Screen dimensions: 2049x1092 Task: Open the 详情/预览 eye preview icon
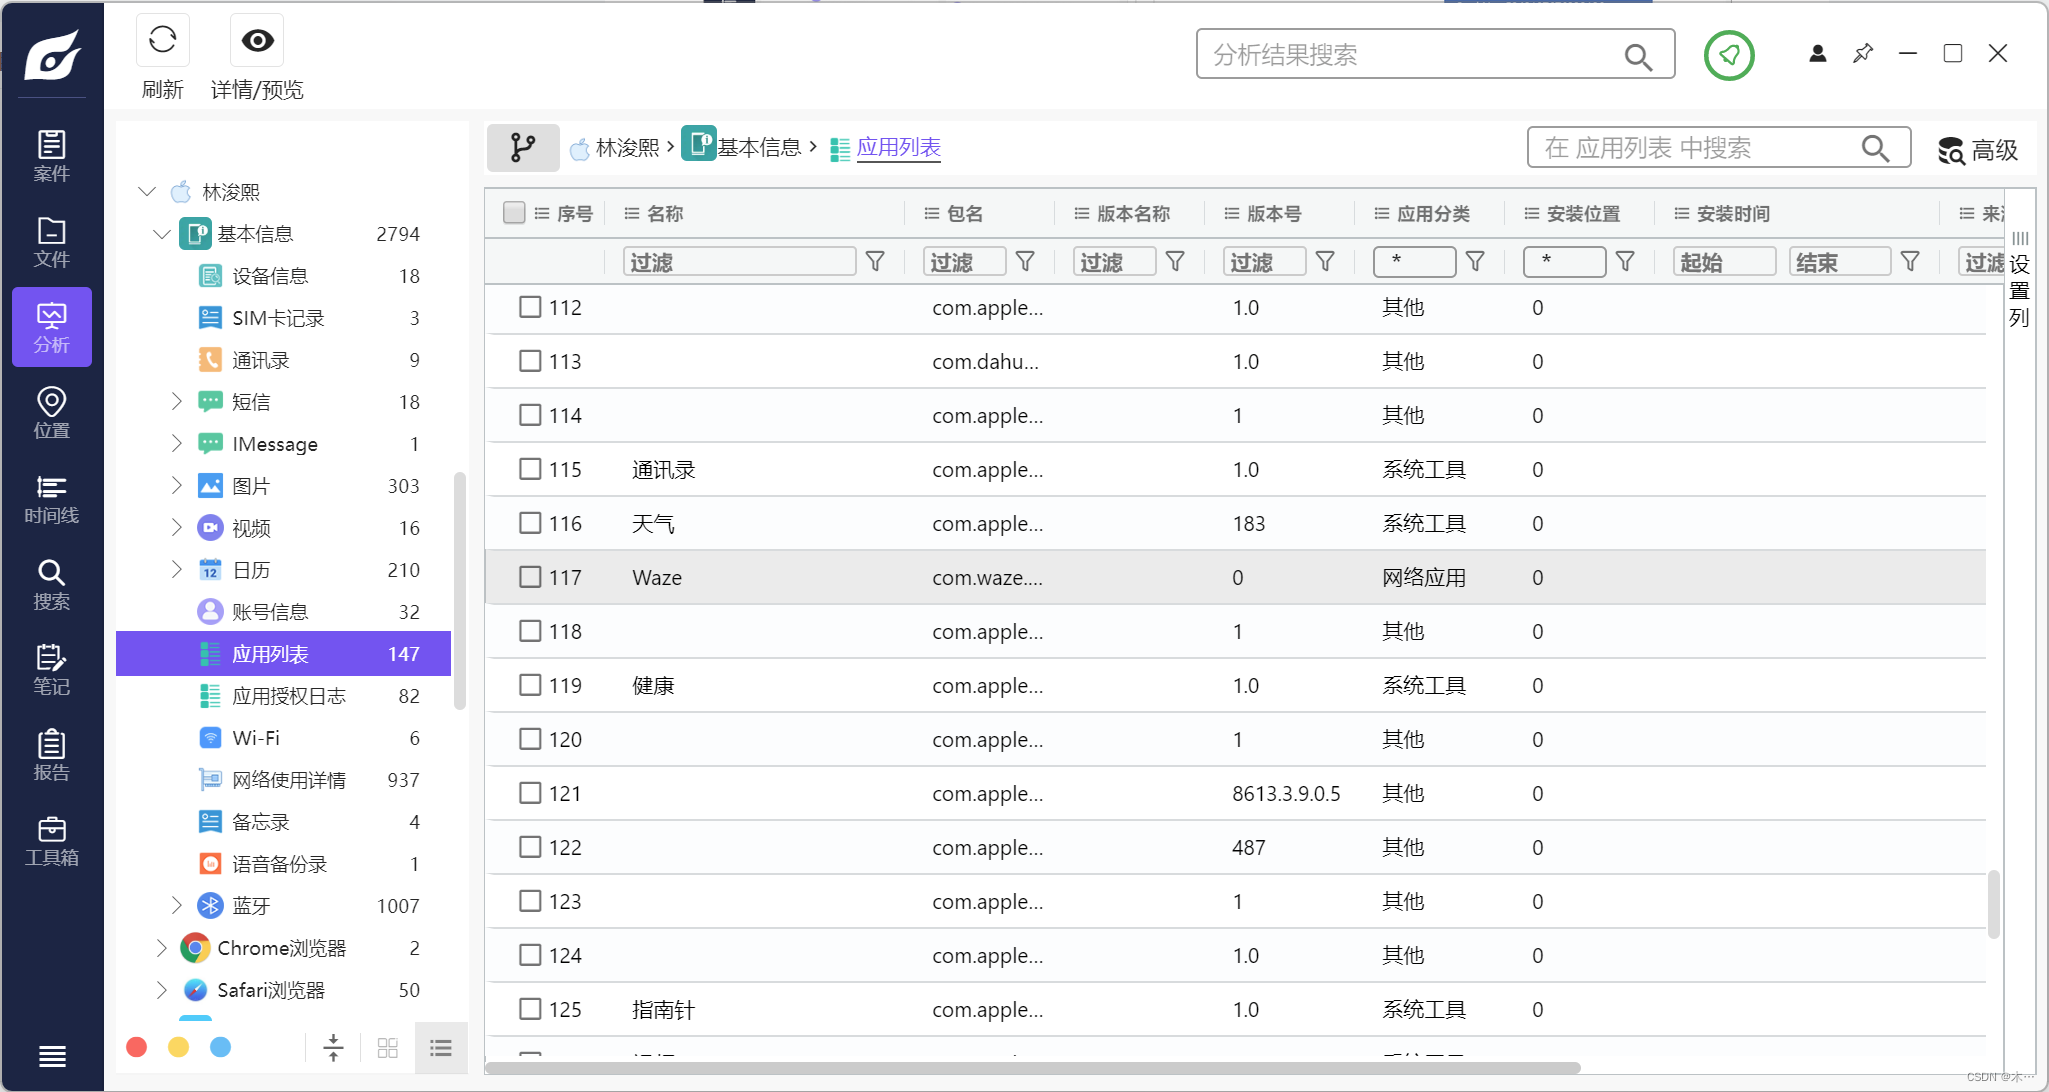click(257, 40)
